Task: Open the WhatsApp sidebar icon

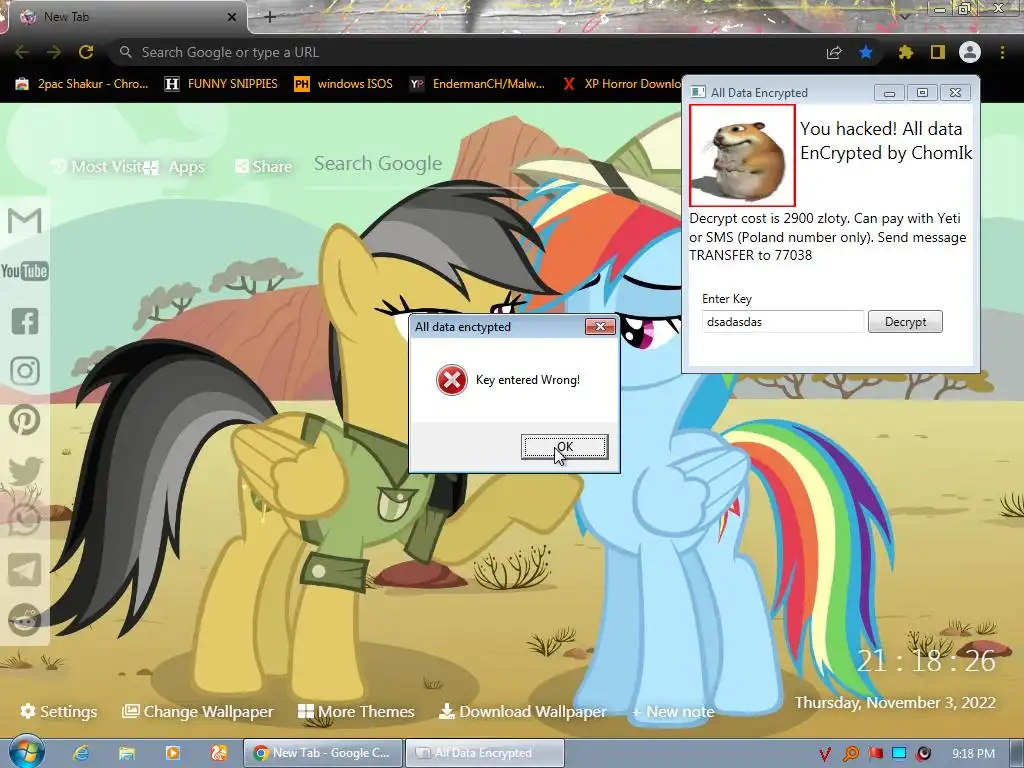Action: point(25,521)
